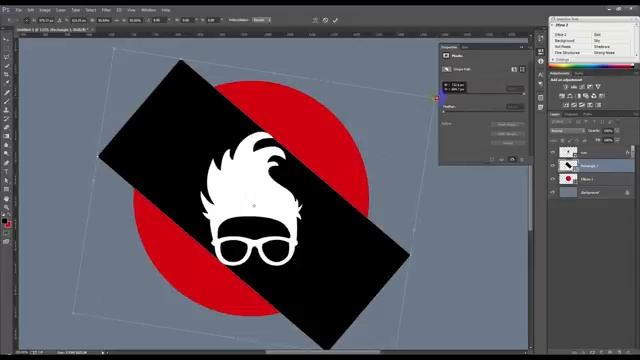Add Curves adjustment layer
The height and width of the screenshot is (360, 640).
pos(582,87)
